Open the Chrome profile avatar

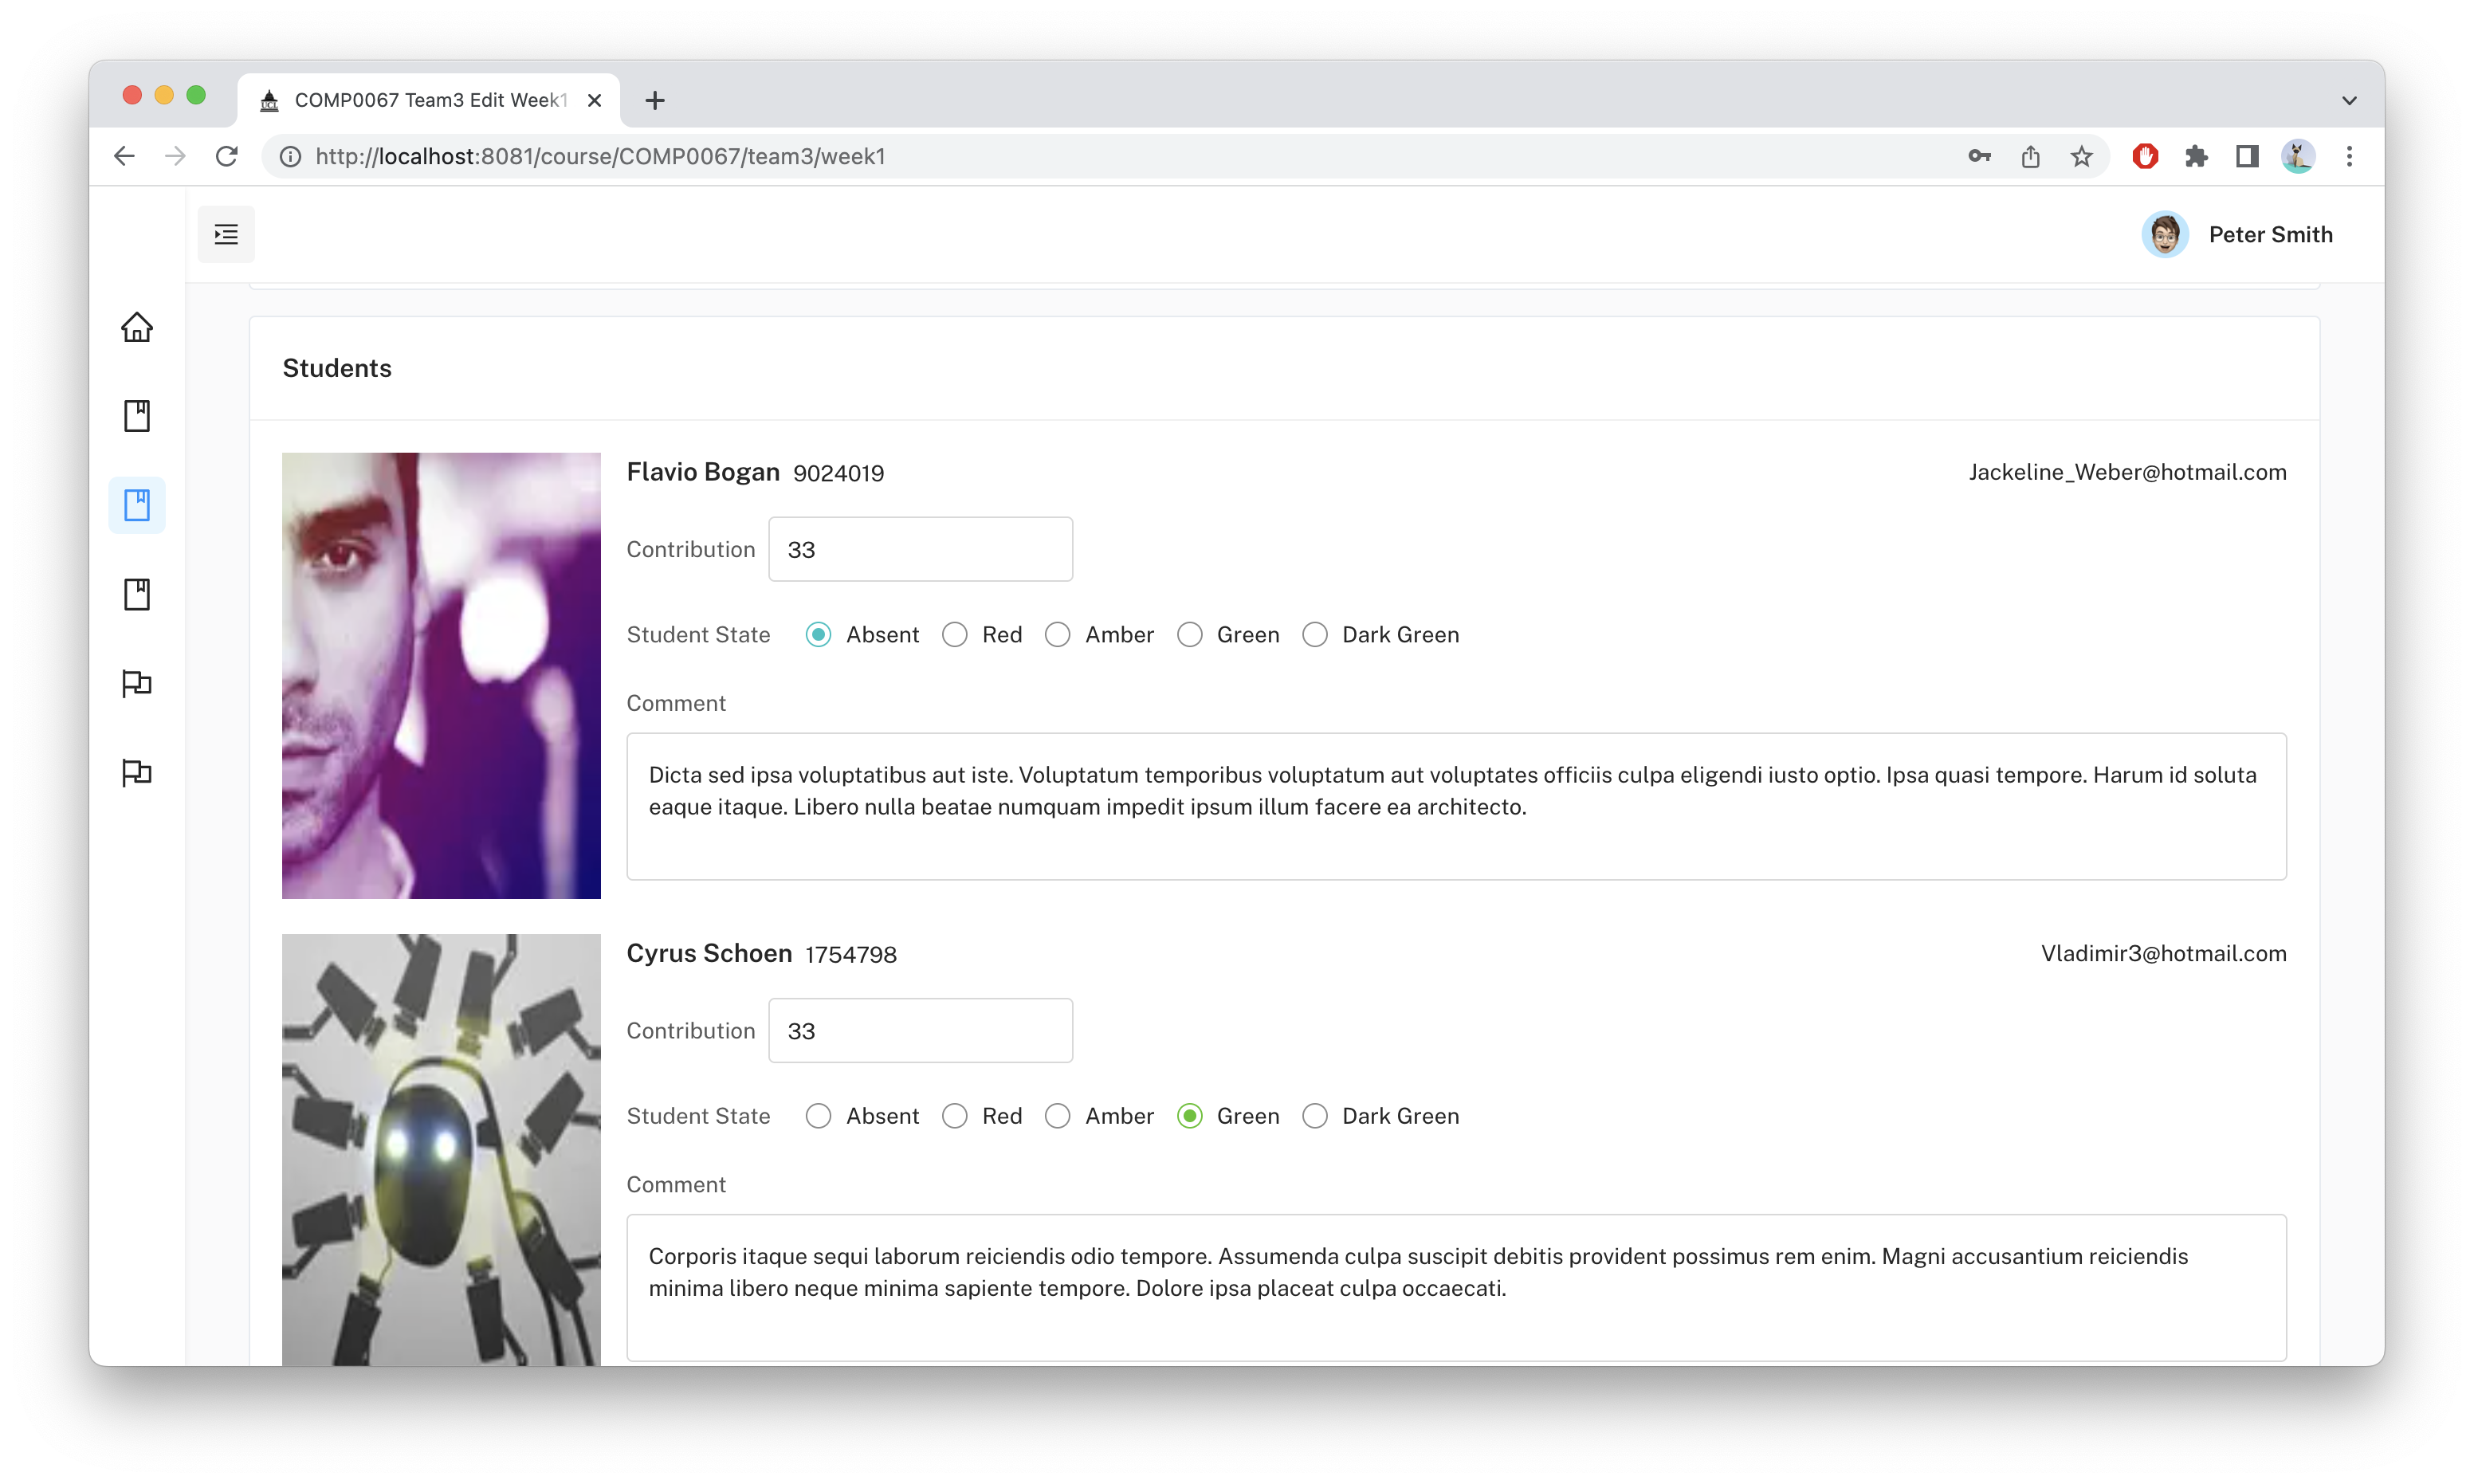coord(2298,156)
